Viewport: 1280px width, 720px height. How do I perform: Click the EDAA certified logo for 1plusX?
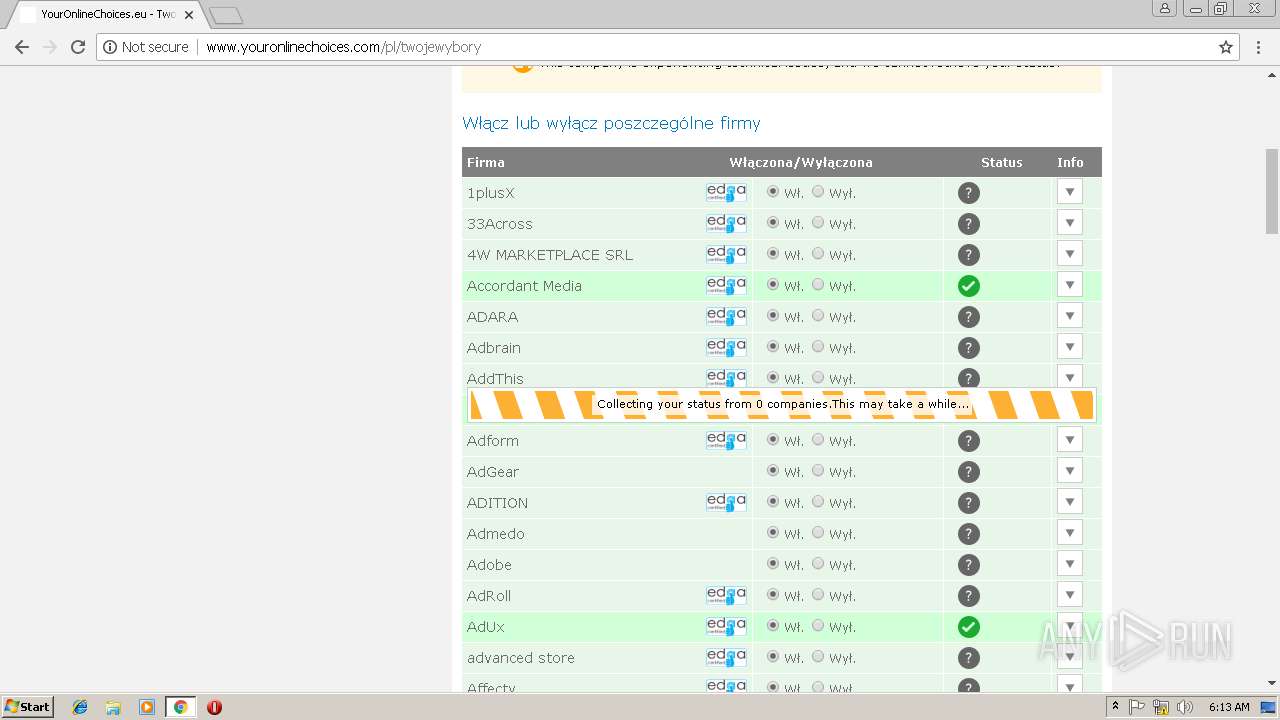(x=726, y=192)
